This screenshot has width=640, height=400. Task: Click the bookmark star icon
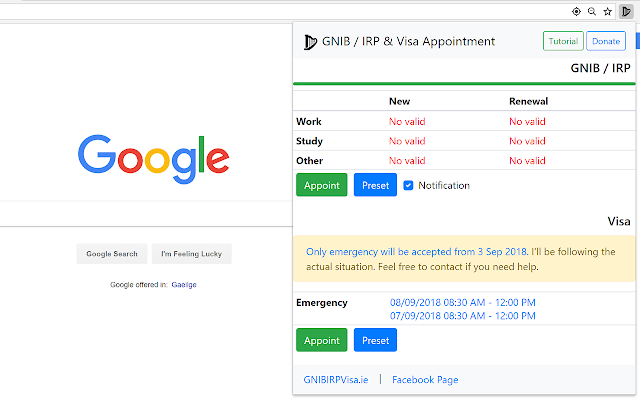[x=608, y=11]
